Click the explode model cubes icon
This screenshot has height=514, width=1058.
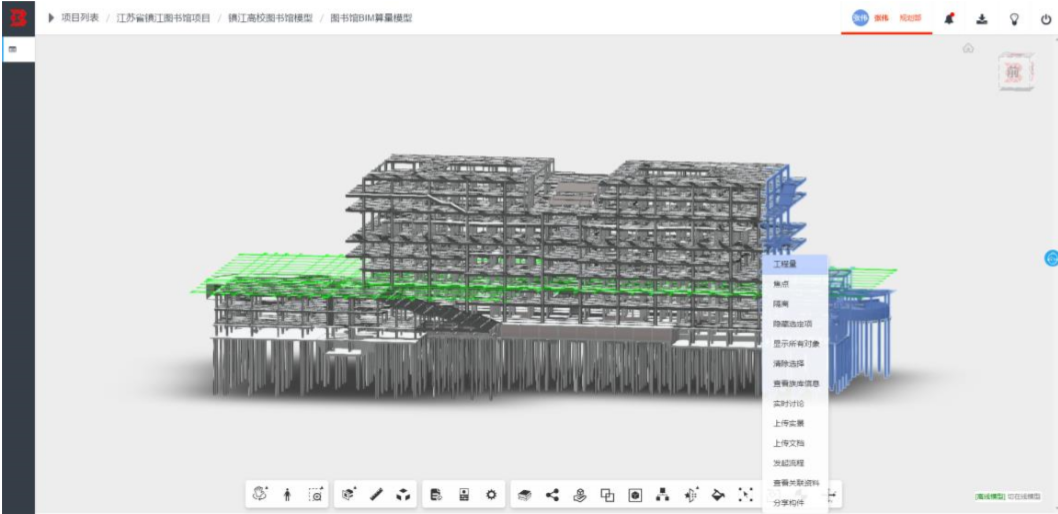point(403,495)
